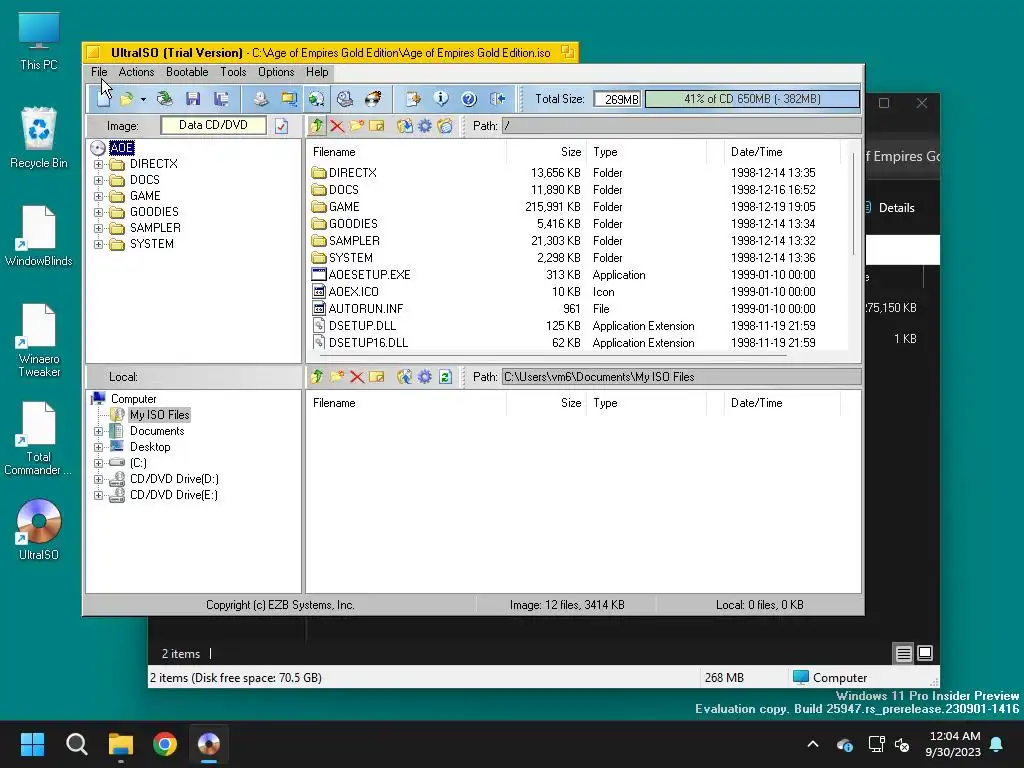
Task: Open the Options menu
Action: pos(276,72)
